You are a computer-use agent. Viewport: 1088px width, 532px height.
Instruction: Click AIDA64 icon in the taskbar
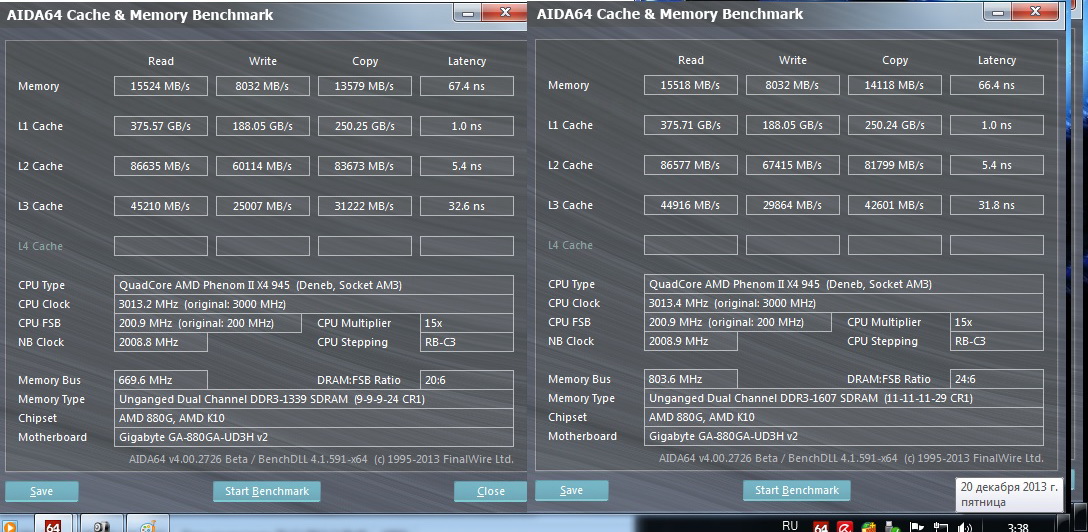point(53,524)
